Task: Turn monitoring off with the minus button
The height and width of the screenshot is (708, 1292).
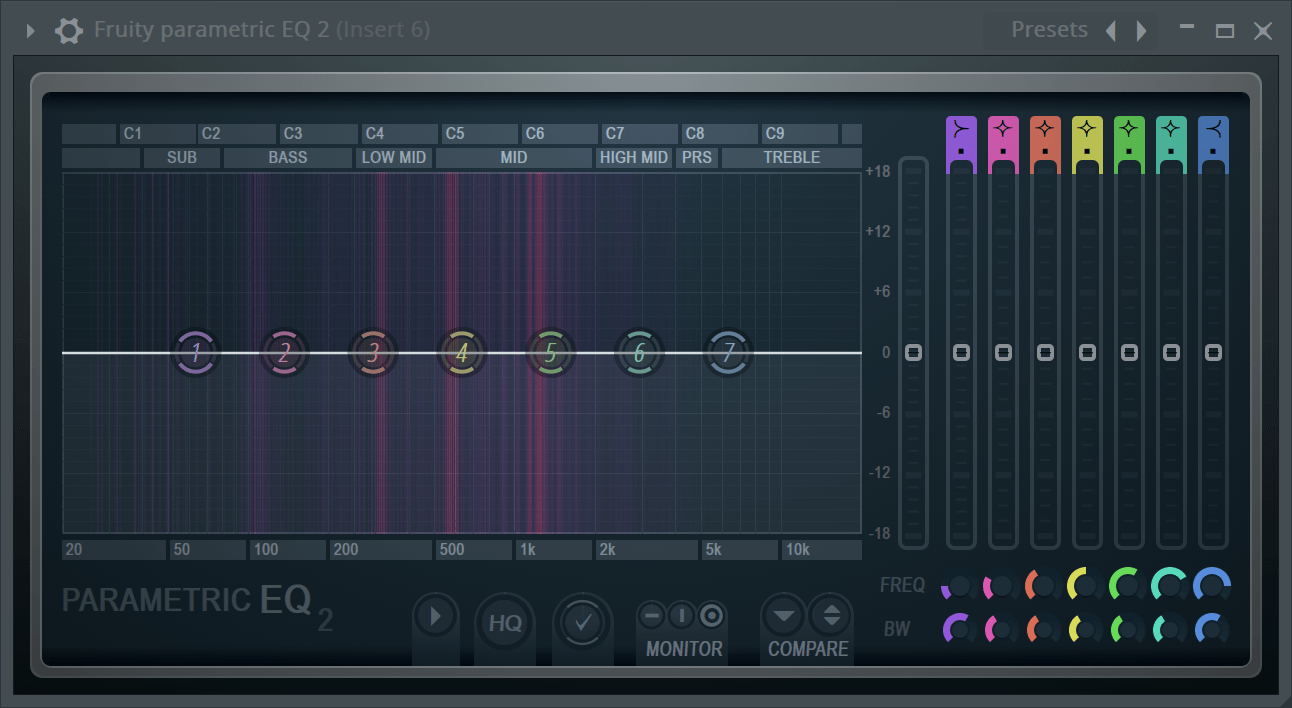Action: click(x=652, y=616)
